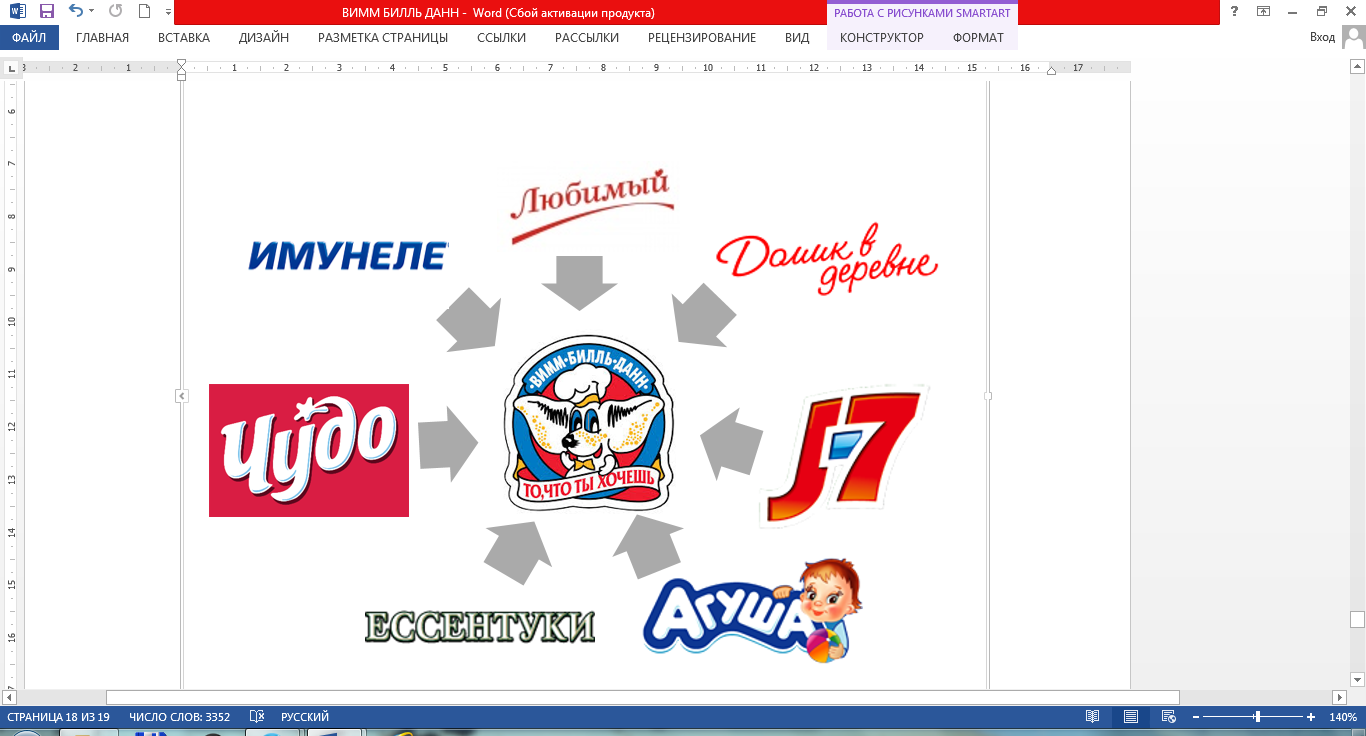The width and height of the screenshot is (1366, 736).
Task: Open the ФАЙЛ tab
Action: [x=30, y=38]
